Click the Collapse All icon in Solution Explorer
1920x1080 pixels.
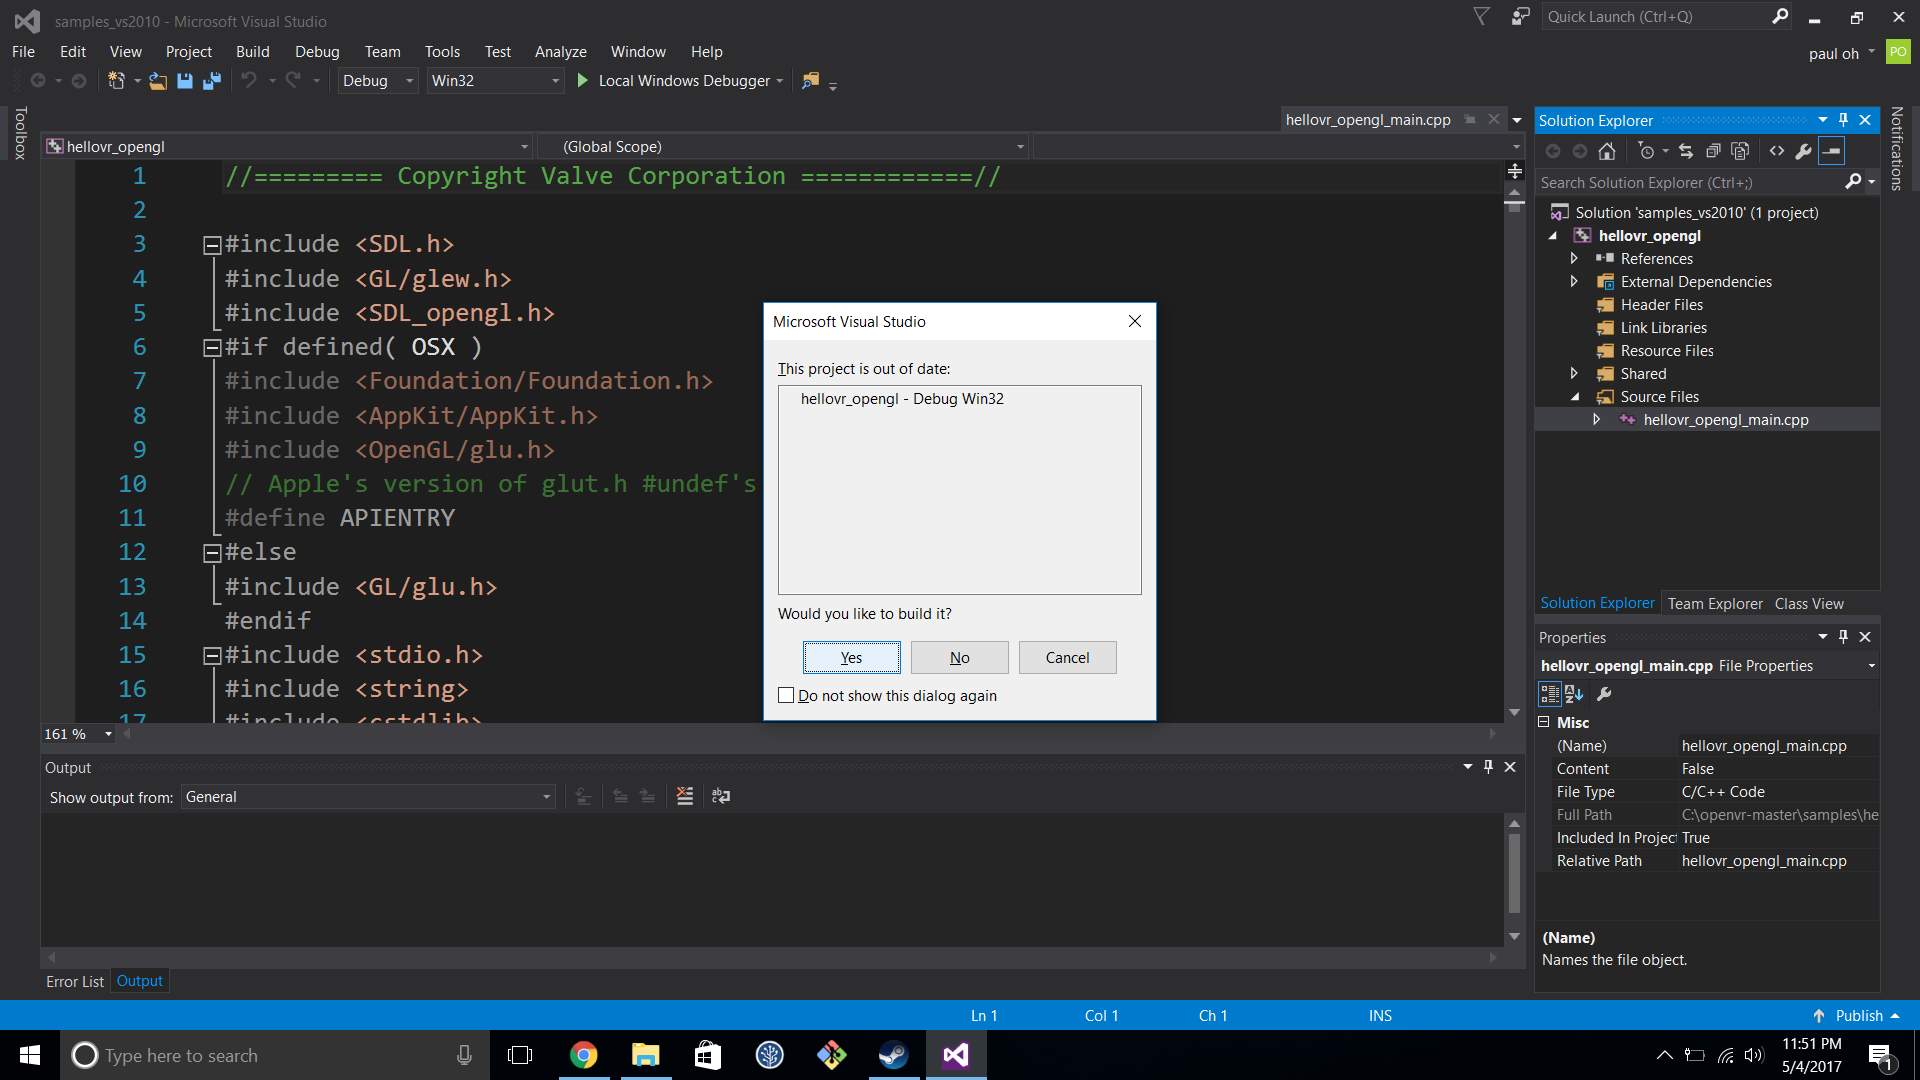1713,151
